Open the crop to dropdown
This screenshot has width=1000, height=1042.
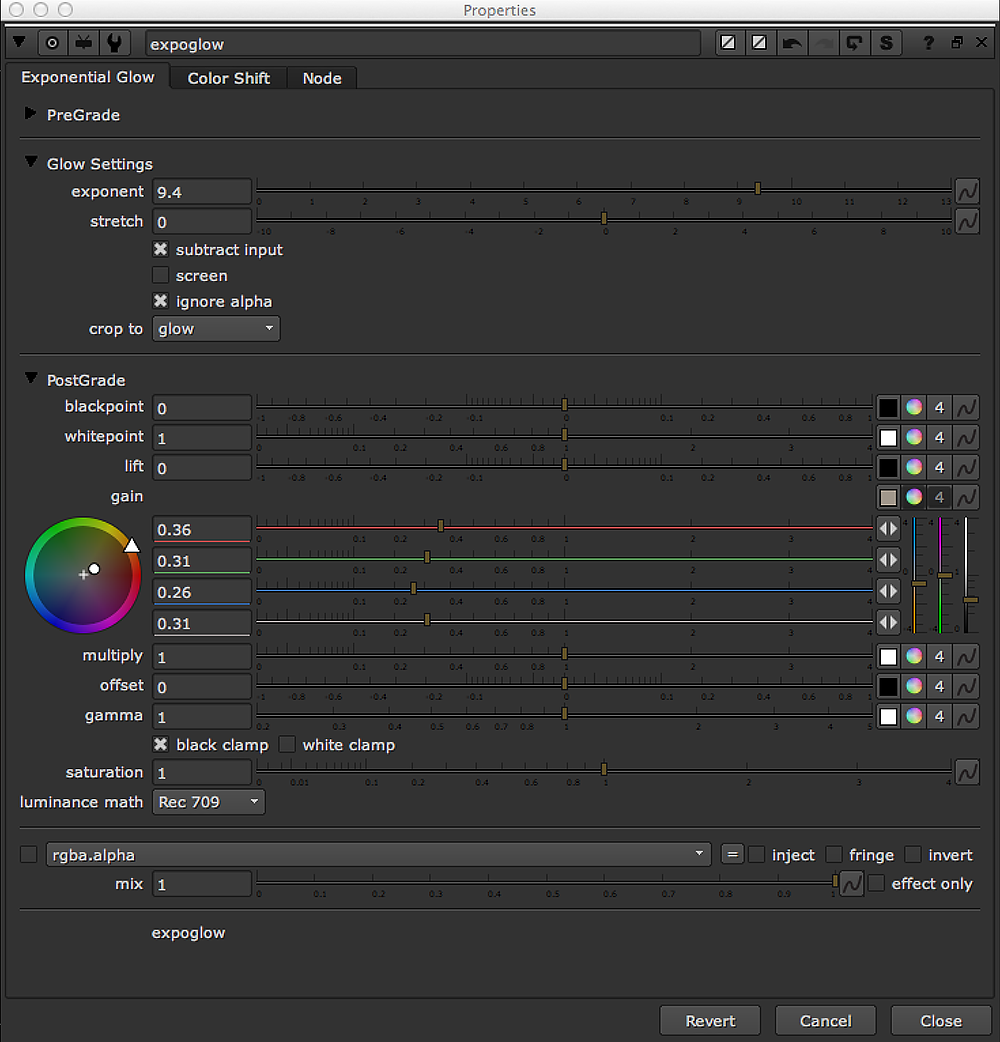coord(216,328)
